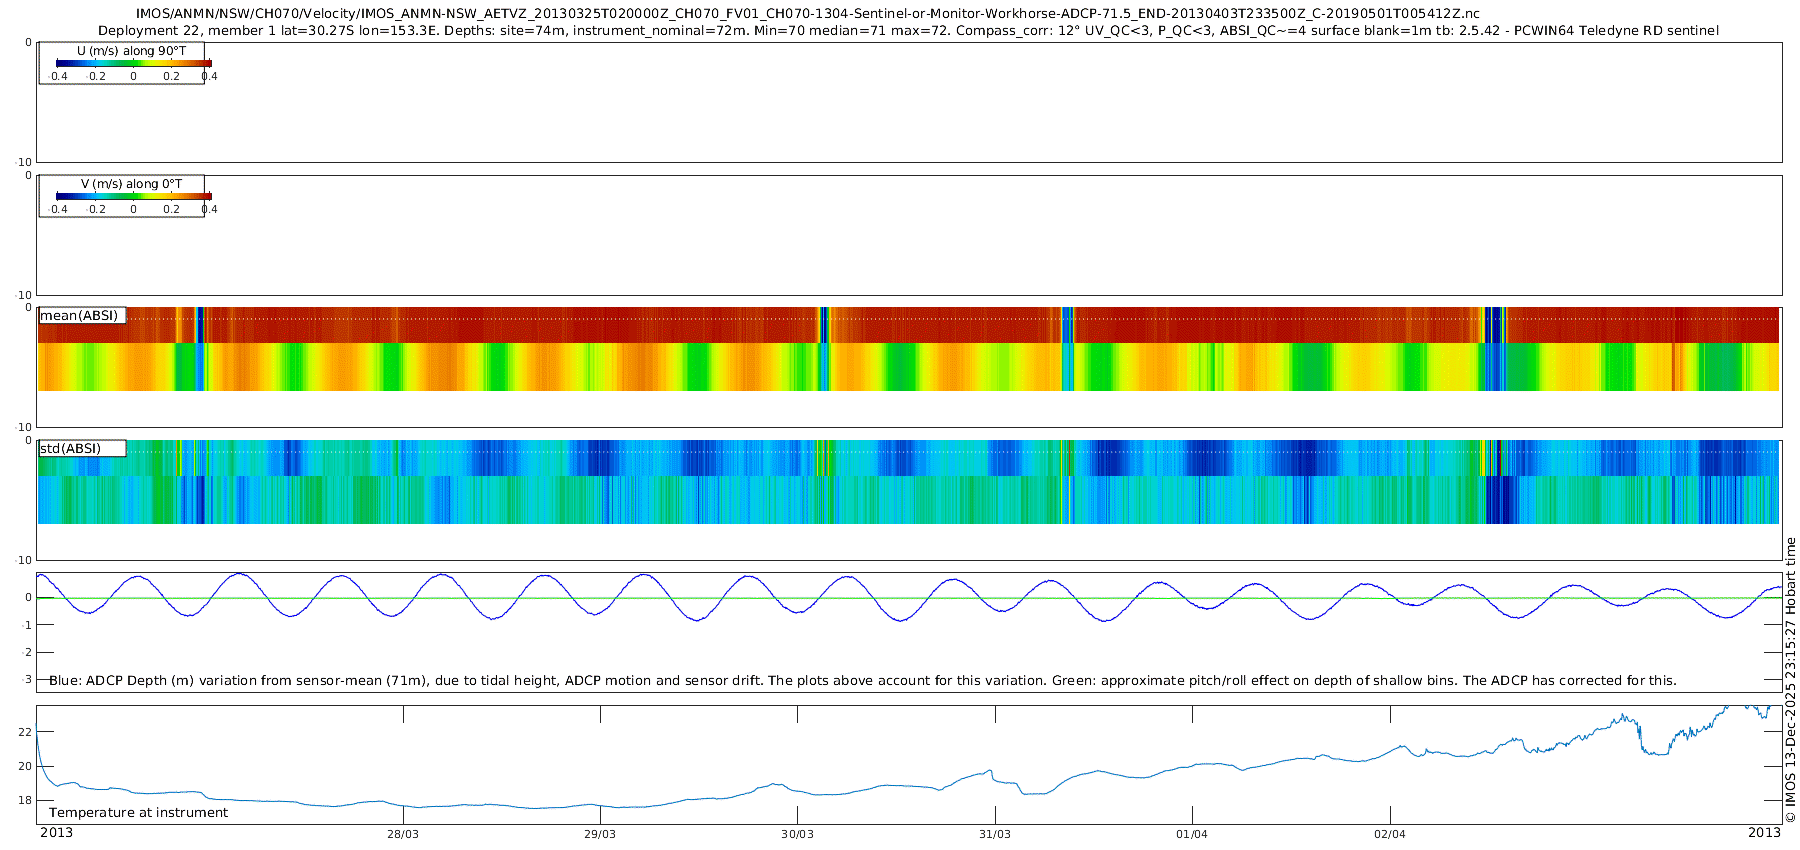Click the 02/04 date tick label
Image resolution: width=1800 pixels, height=850 pixels.
[x=1389, y=834]
